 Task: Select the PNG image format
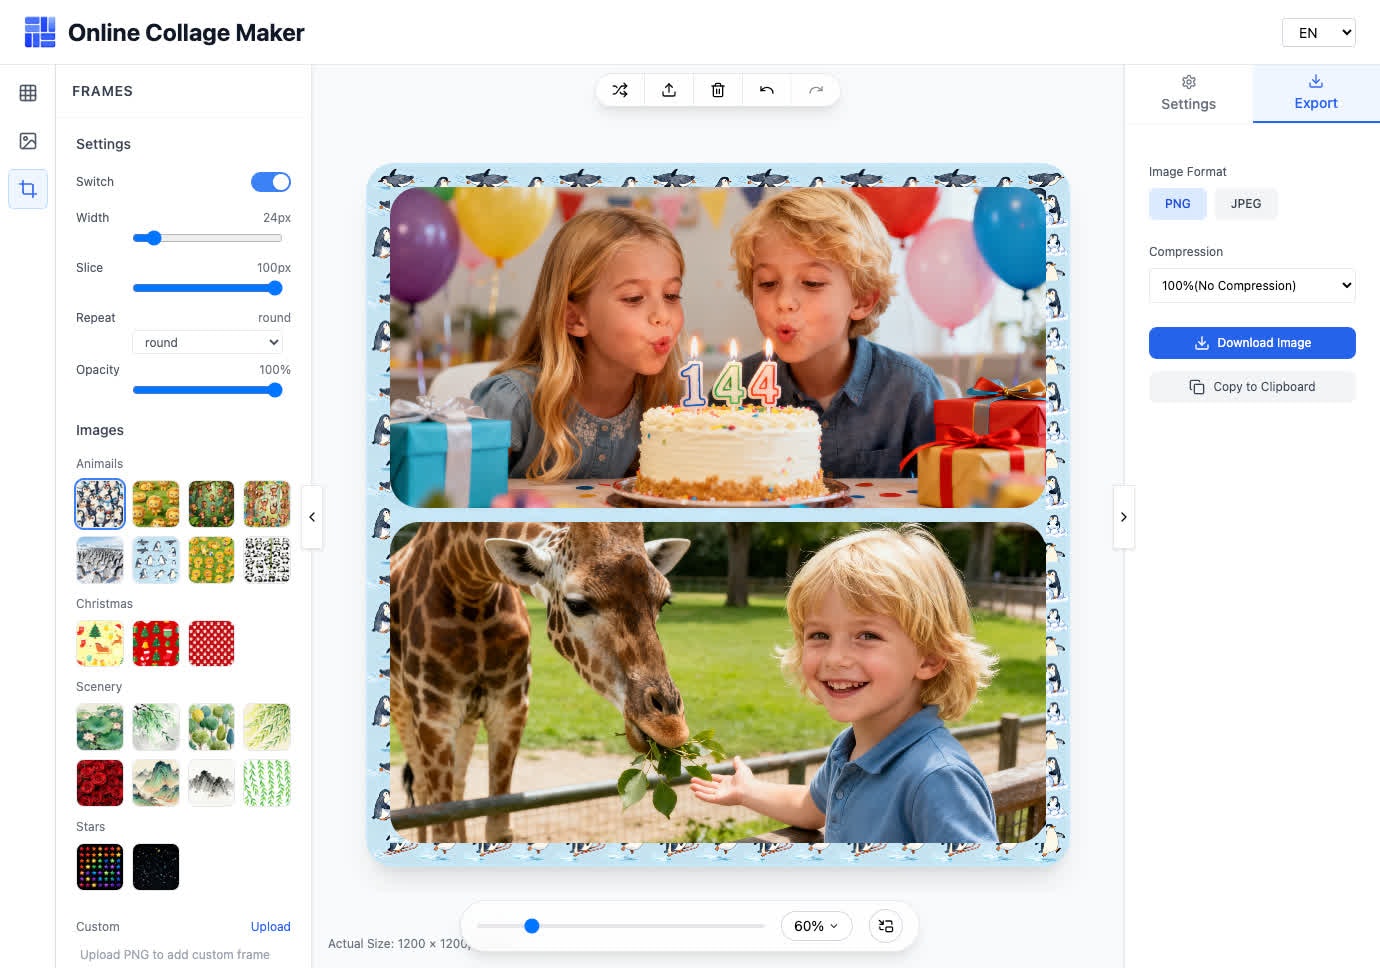(x=1177, y=204)
